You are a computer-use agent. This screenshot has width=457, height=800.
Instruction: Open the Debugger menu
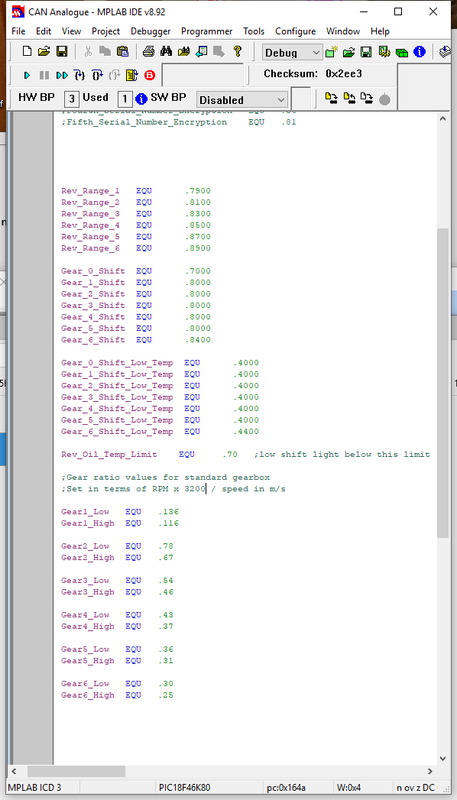150,31
